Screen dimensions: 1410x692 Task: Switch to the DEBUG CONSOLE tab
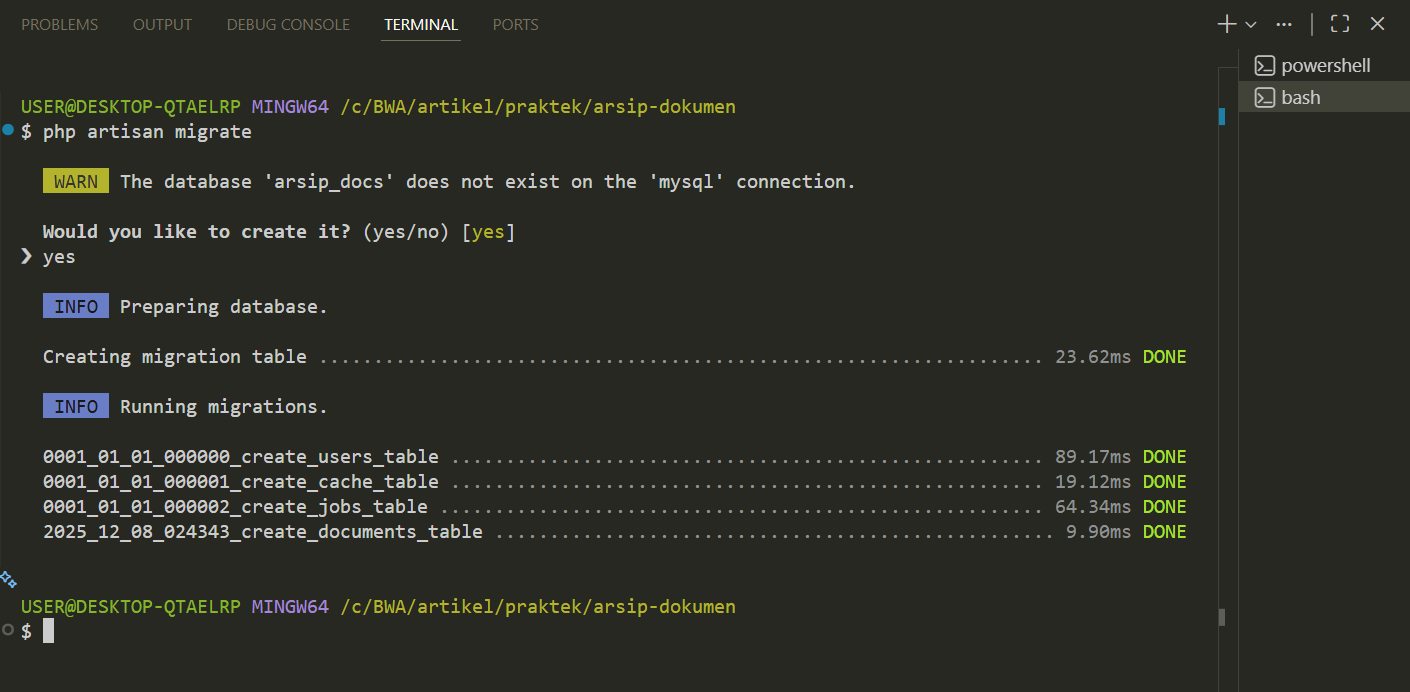[x=288, y=25]
